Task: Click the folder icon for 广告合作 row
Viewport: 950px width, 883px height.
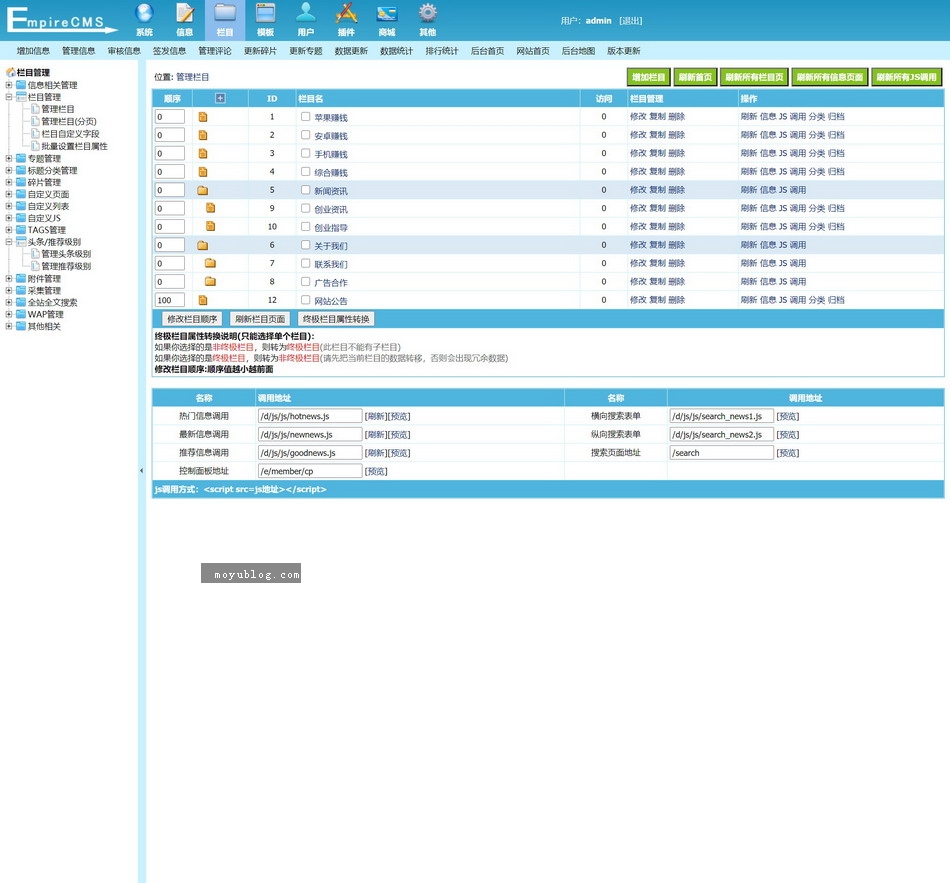Action: click(210, 281)
